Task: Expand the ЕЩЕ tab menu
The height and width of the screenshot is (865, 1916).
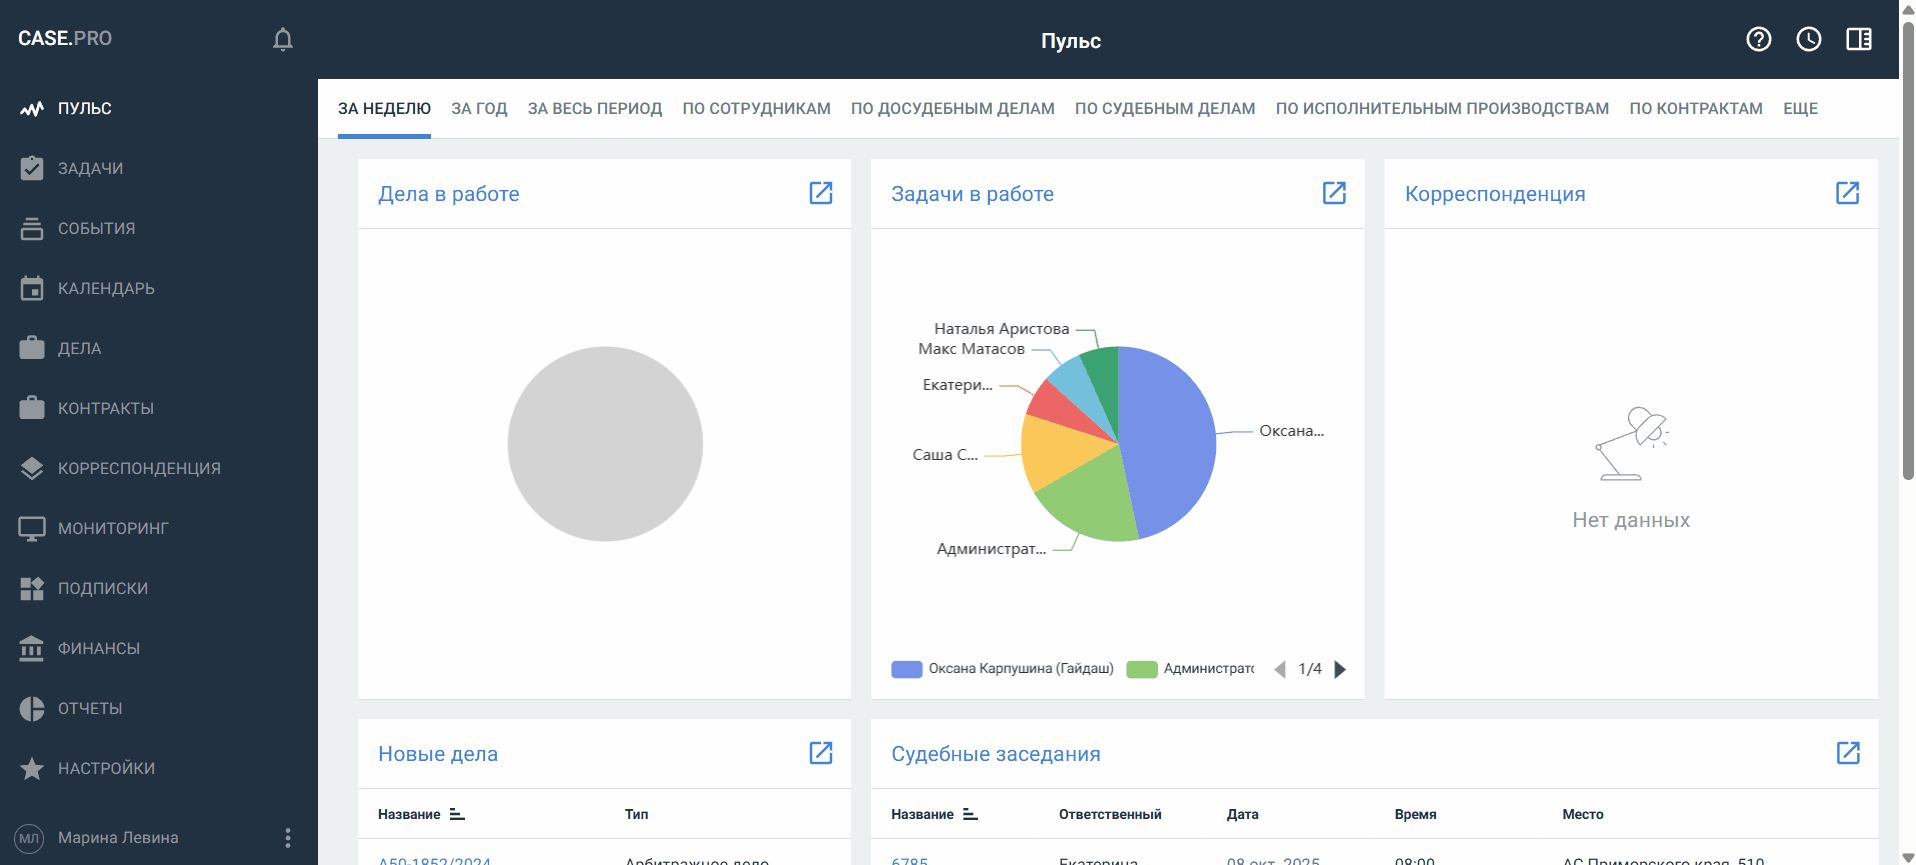Action: point(1800,108)
